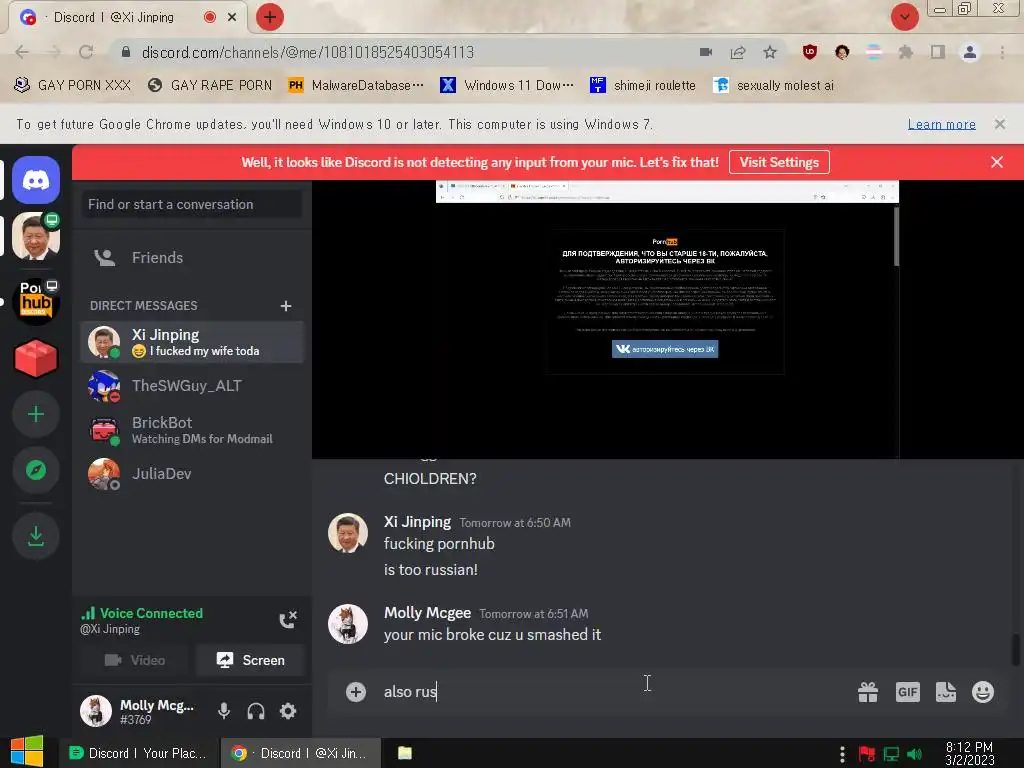
Task: Open uBlock Origin extension
Action: point(810,52)
